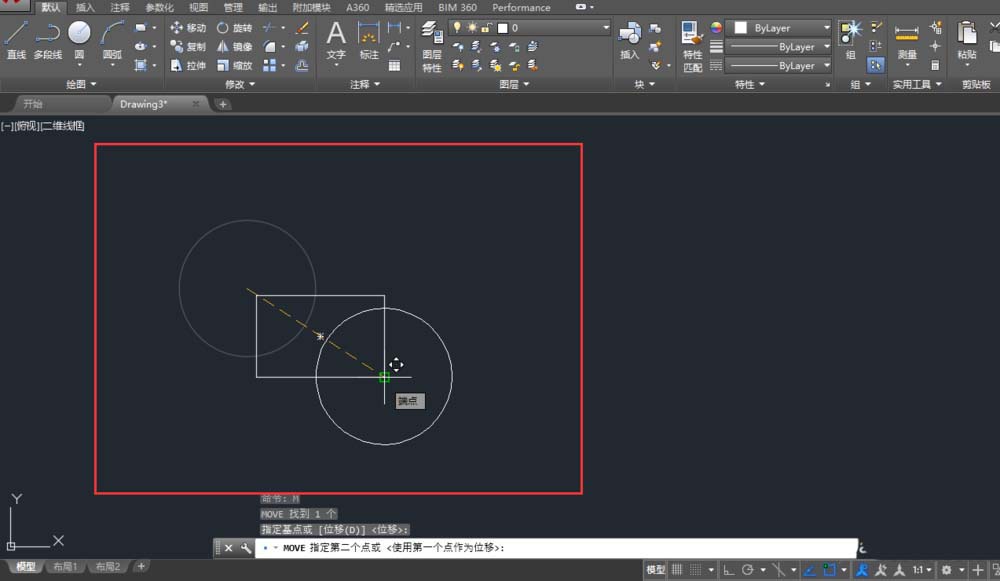Toggle ortho mode in status bar
This screenshot has height=581, width=1000.
coord(727,570)
